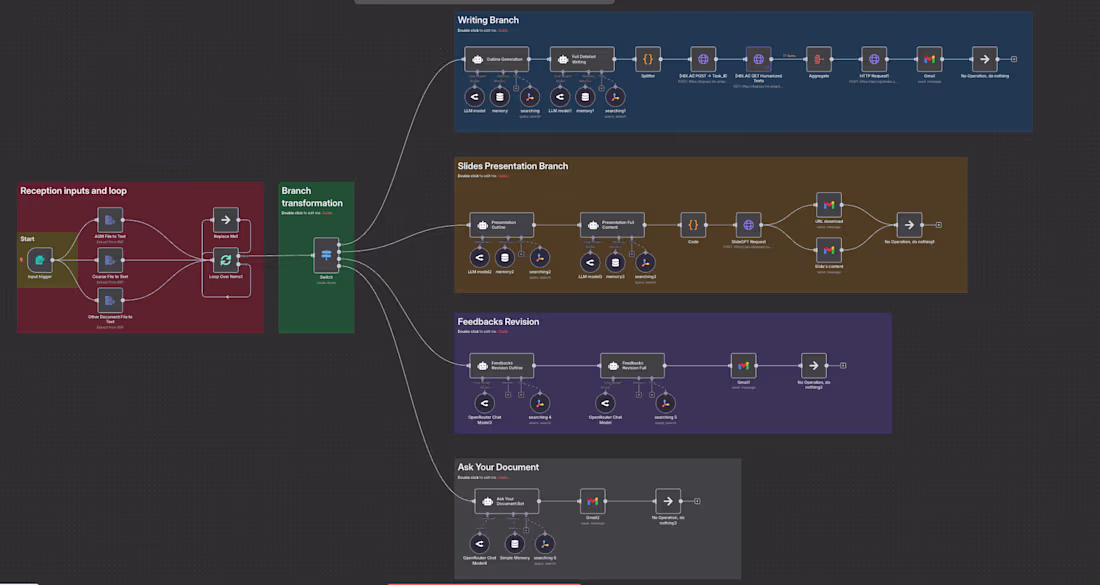Image resolution: width=1100 pixels, height=585 pixels.
Task: Open the Presentation Outline agent node
Action: tap(502, 225)
